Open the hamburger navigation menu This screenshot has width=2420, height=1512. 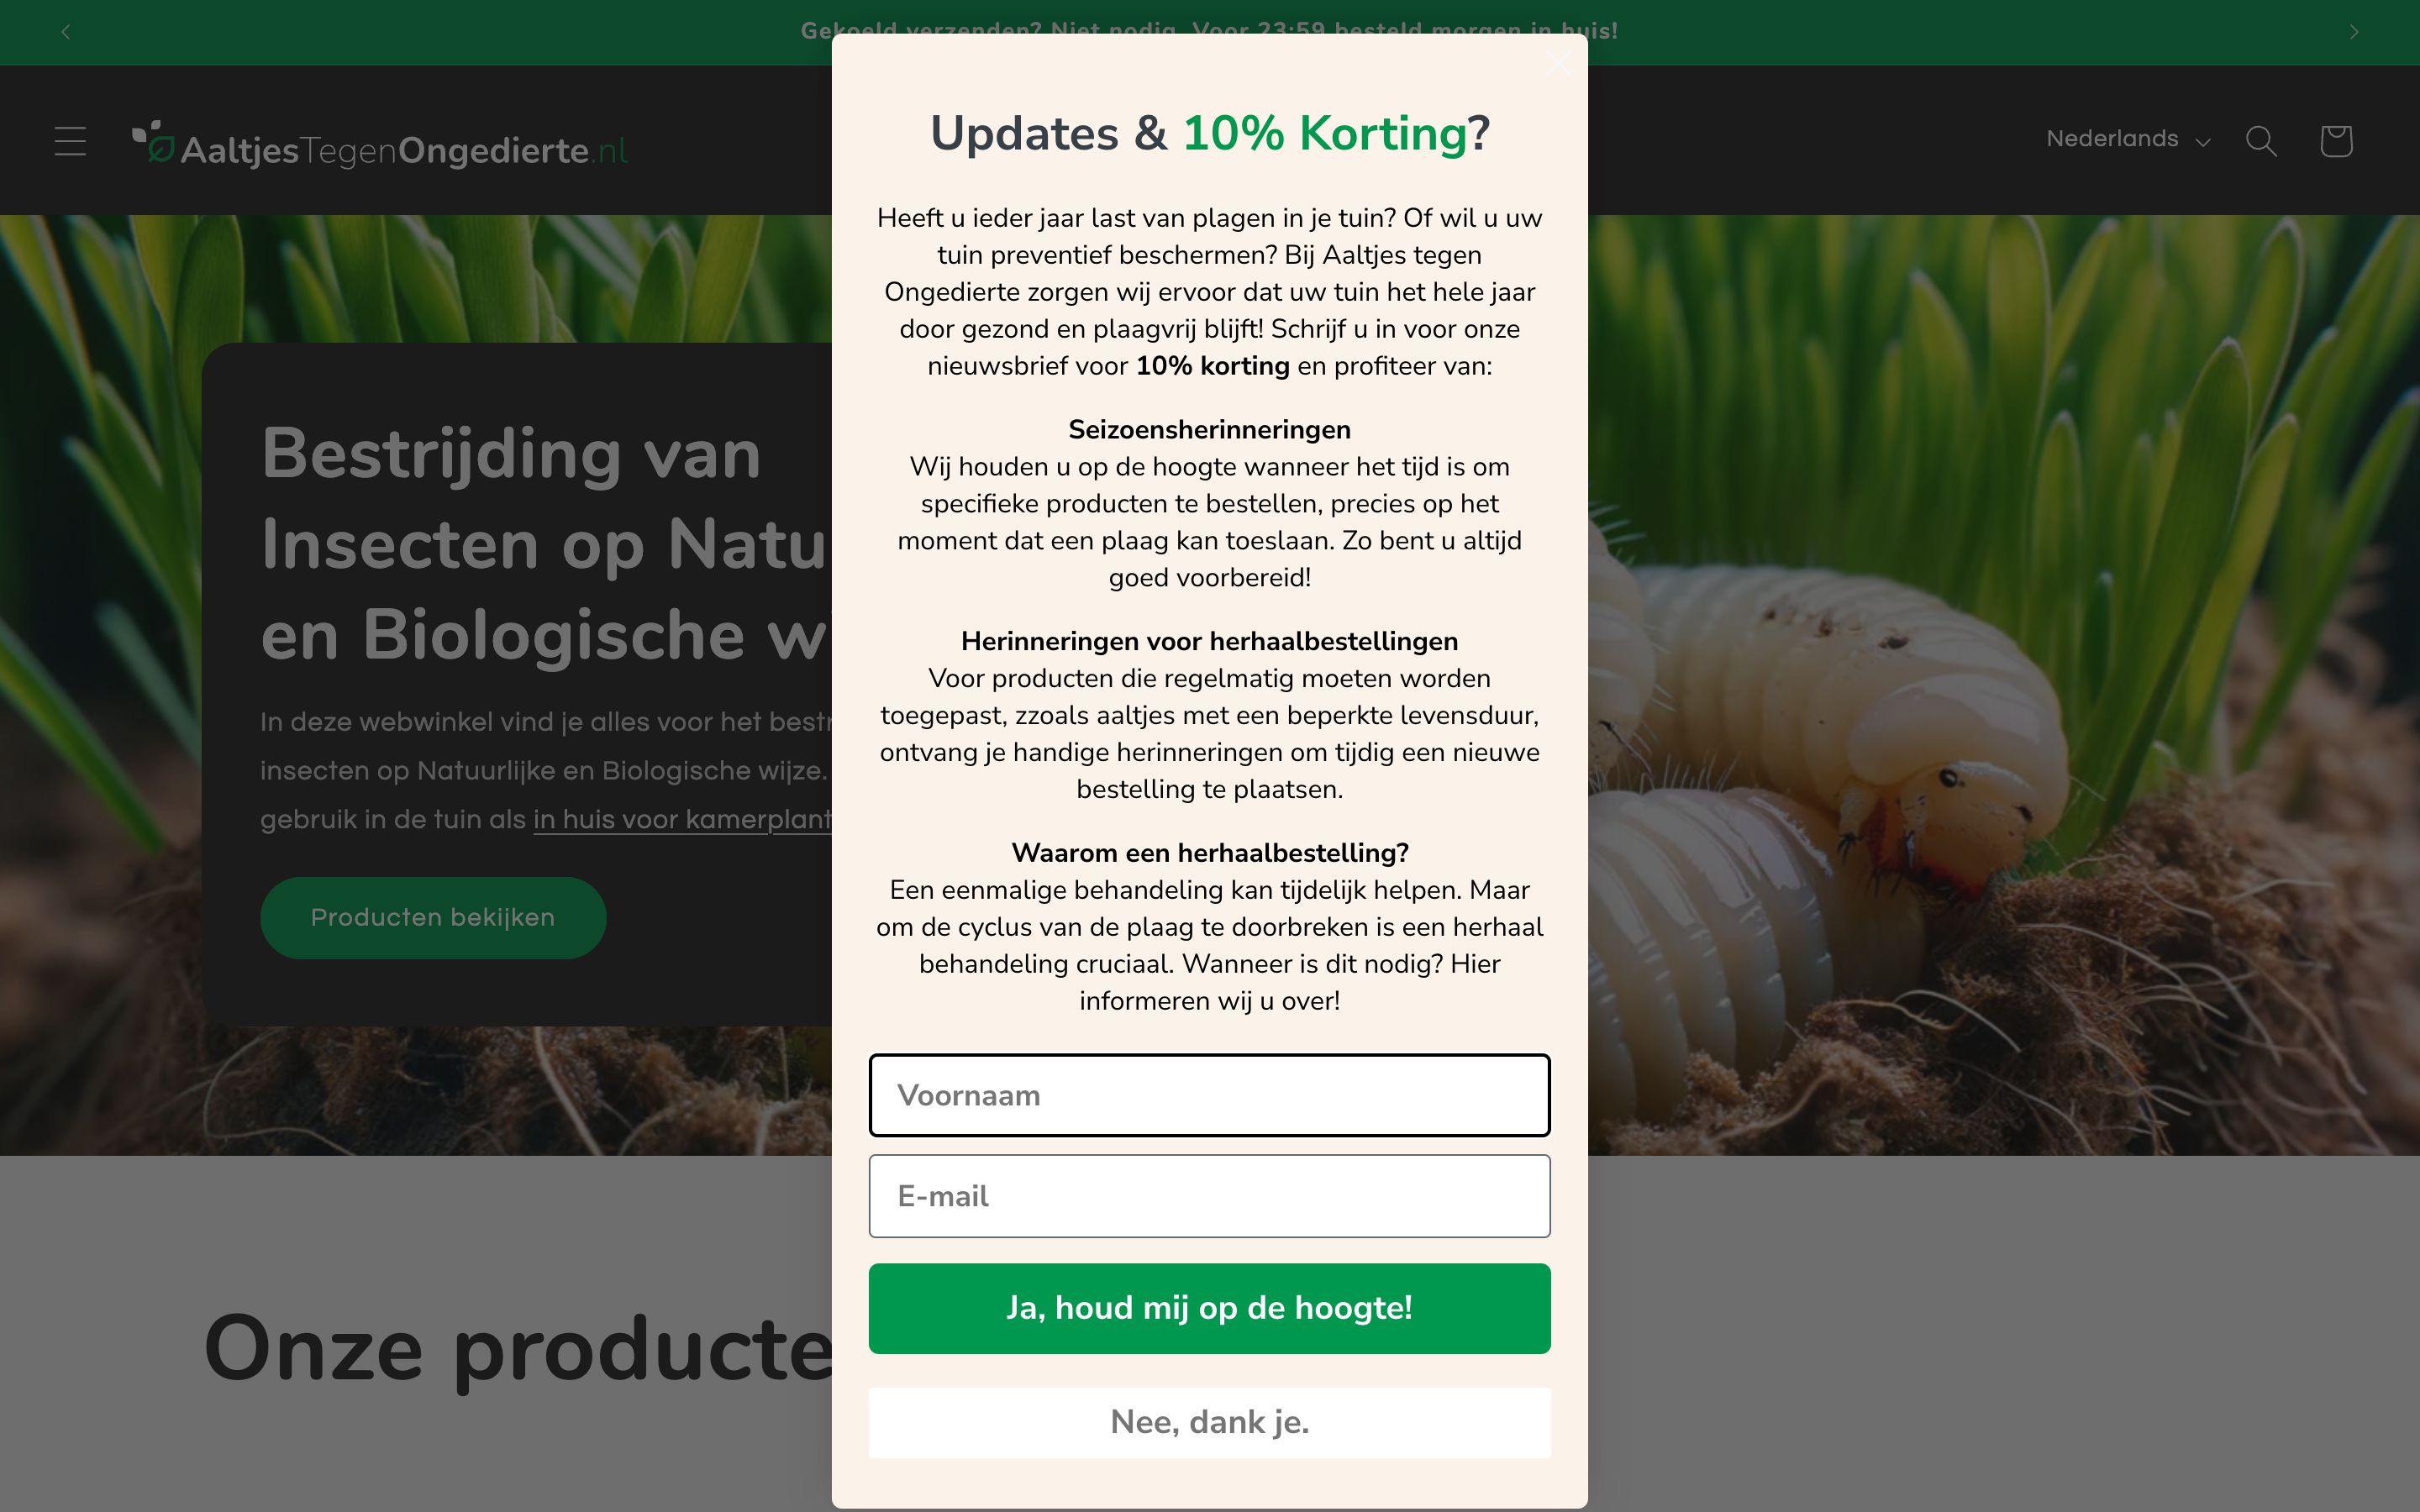coord(70,141)
